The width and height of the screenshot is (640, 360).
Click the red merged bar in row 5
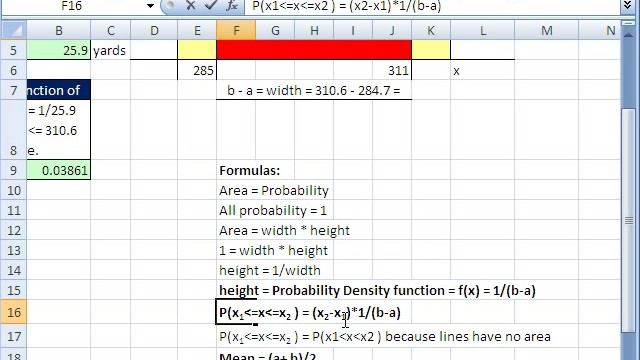point(314,49)
